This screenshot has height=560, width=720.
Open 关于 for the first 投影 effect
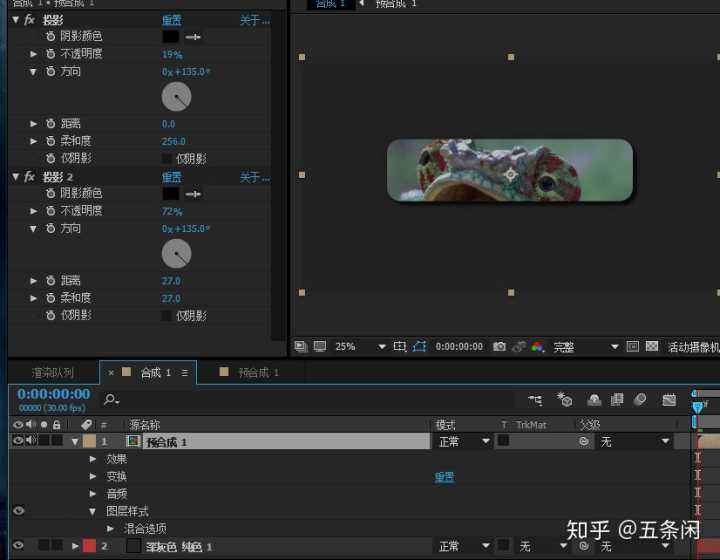(255, 20)
